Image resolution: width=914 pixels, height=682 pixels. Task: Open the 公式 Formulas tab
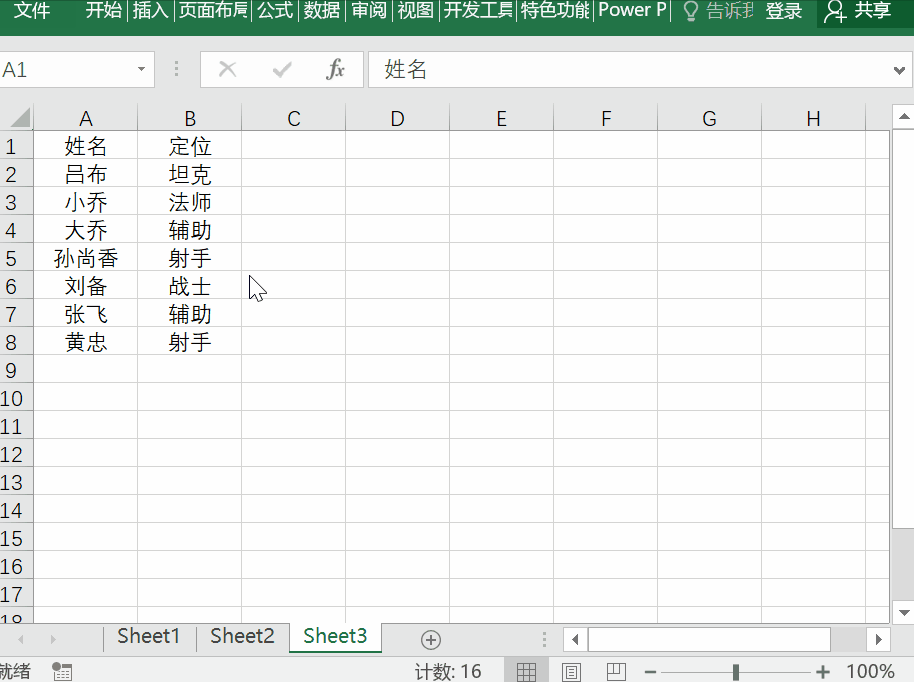click(275, 10)
